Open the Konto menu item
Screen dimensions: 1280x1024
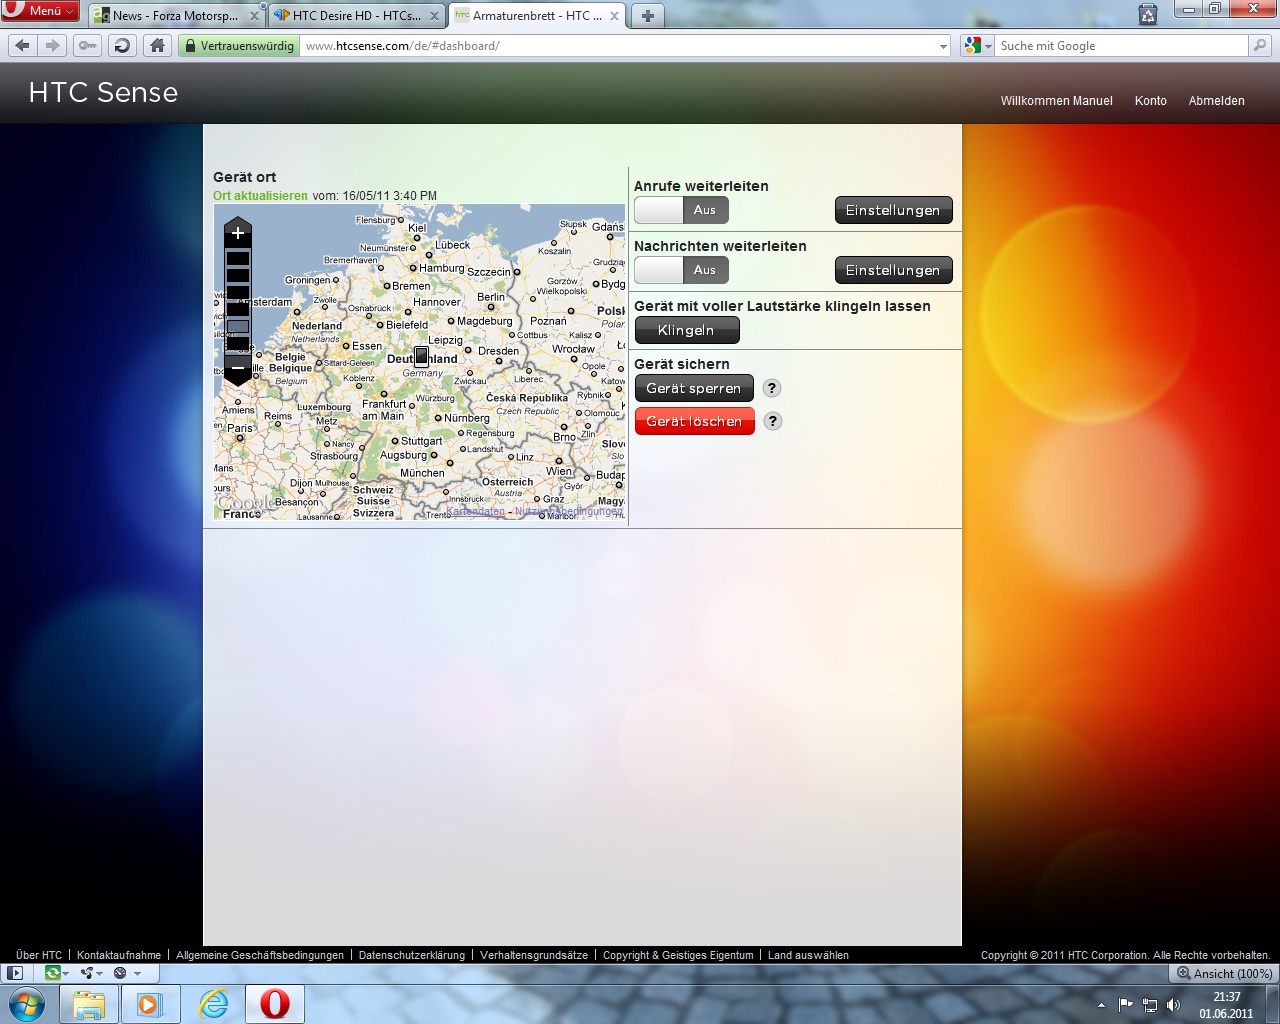(1151, 101)
